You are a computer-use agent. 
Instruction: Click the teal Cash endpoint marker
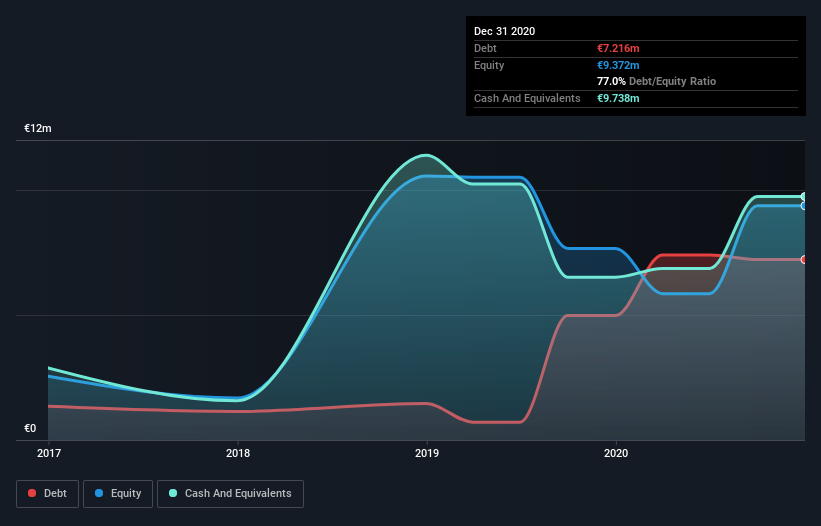coord(804,197)
